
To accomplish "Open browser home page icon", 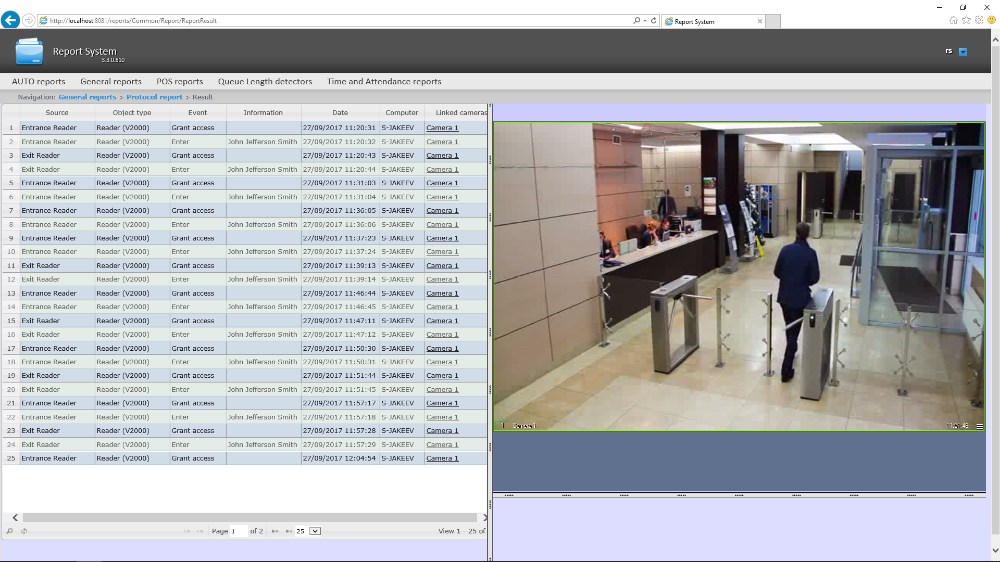I will tap(954, 20).
